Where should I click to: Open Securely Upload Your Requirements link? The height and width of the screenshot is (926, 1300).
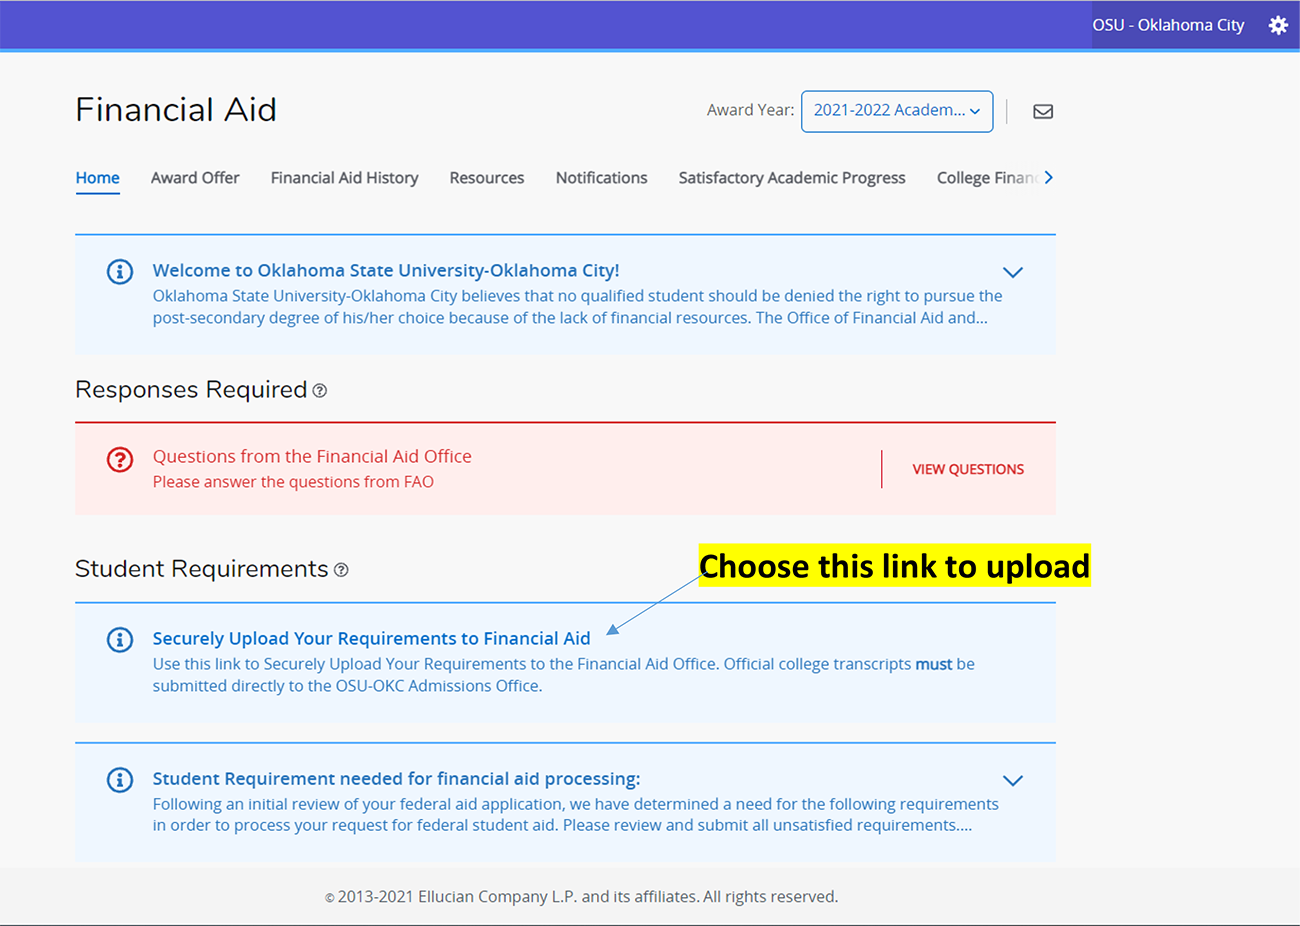(372, 638)
